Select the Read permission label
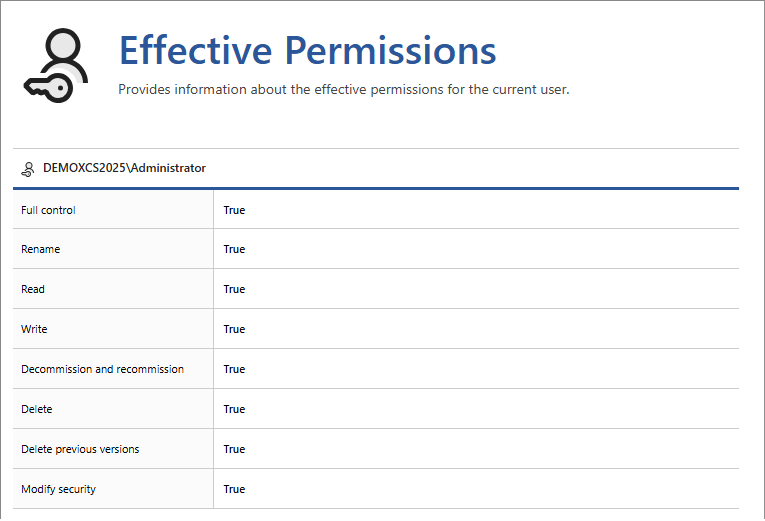The width and height of the screenshot is (765, 521). point(33,289)
